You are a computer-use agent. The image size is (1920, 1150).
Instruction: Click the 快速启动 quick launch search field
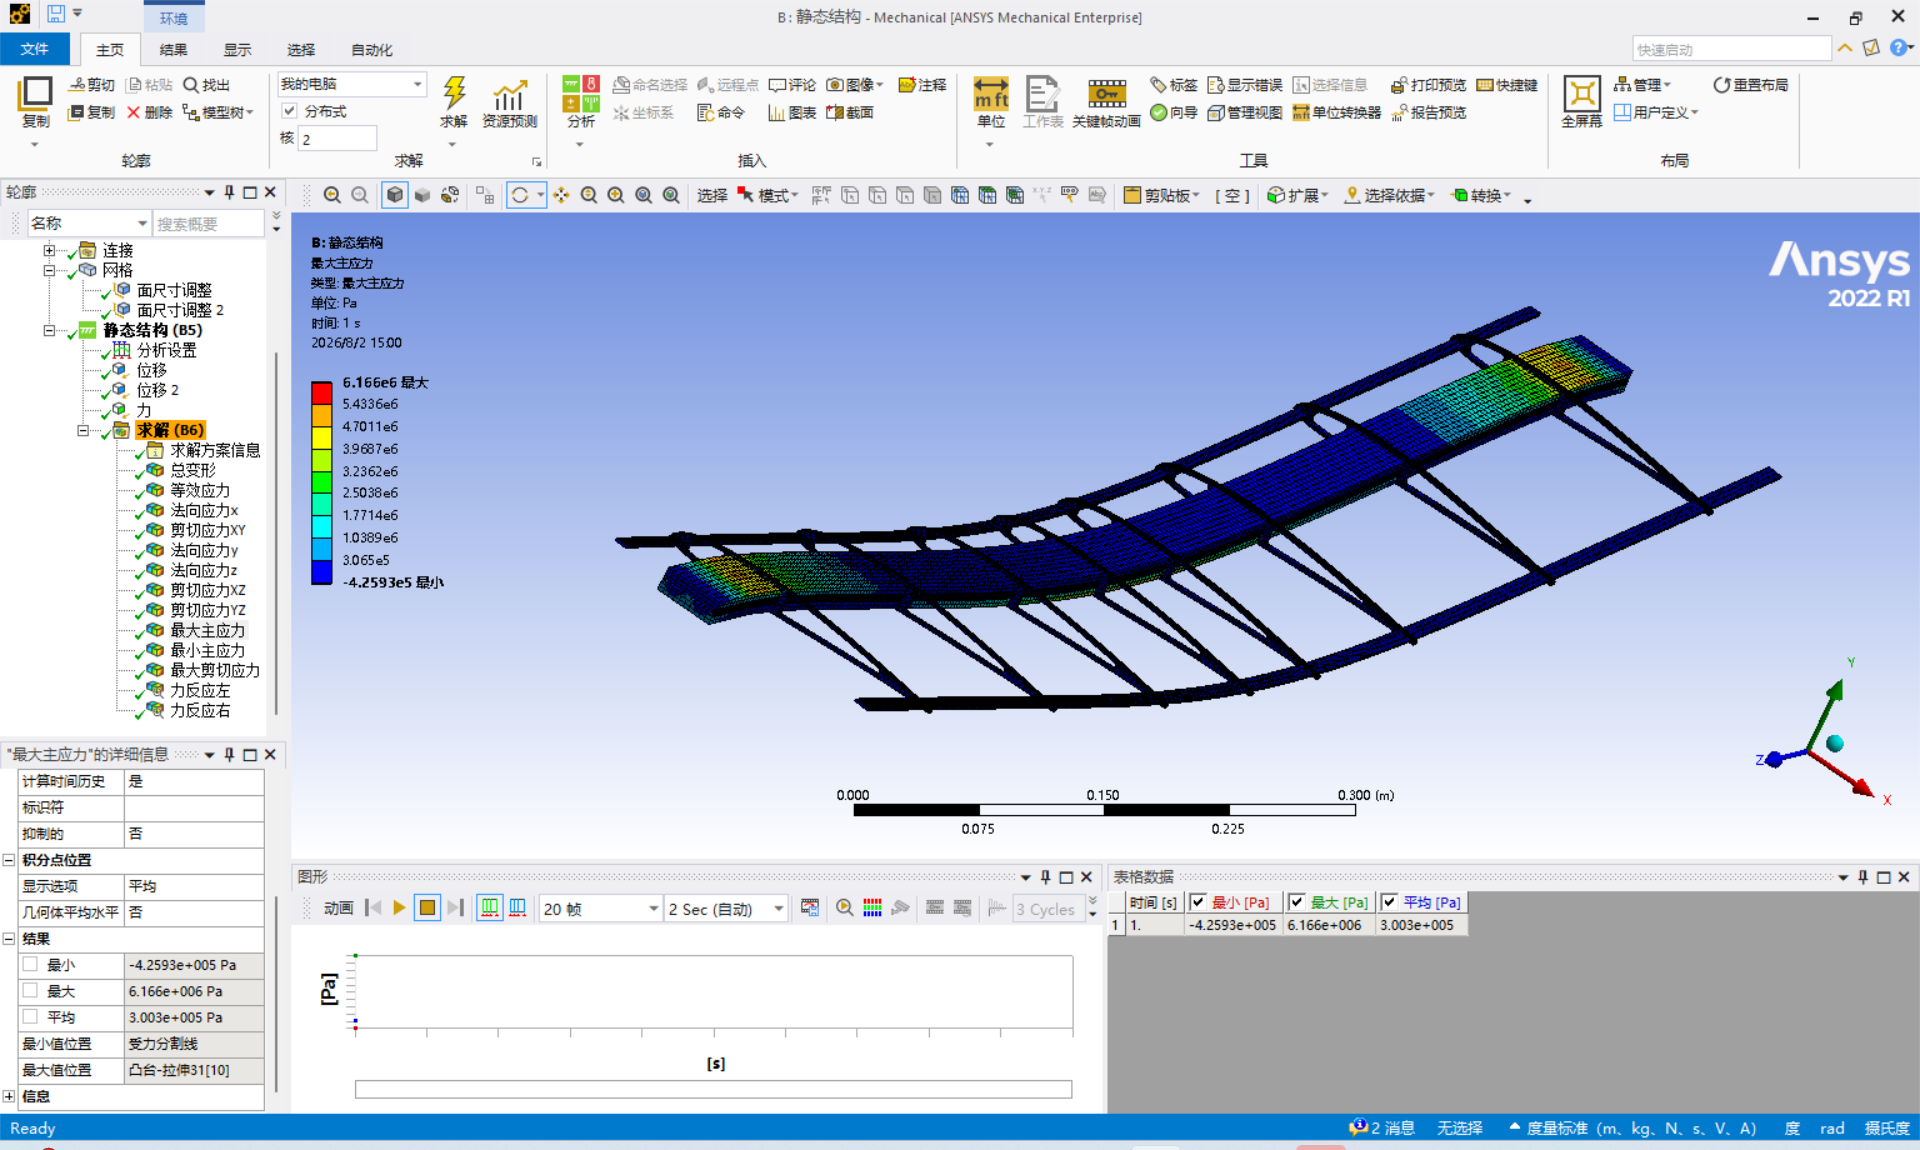tap(1731, 49)
